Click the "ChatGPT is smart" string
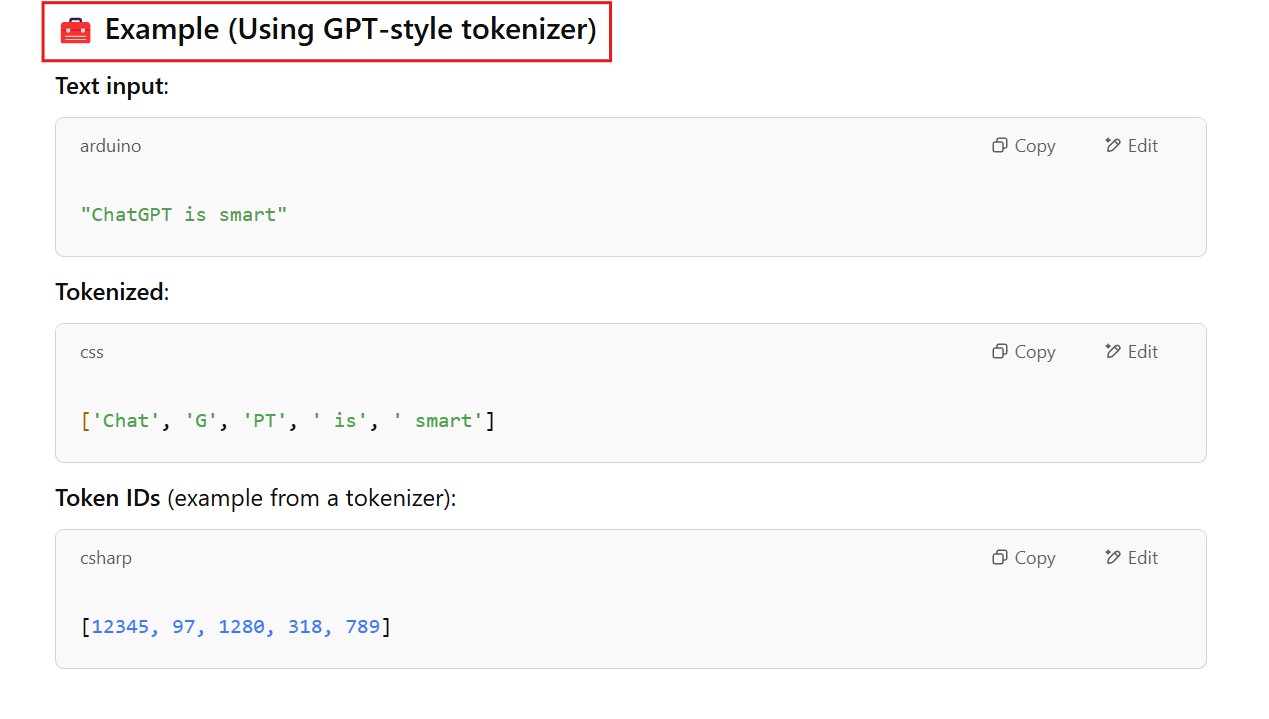Screen dimensions: 1269x719 click(184, 215)
